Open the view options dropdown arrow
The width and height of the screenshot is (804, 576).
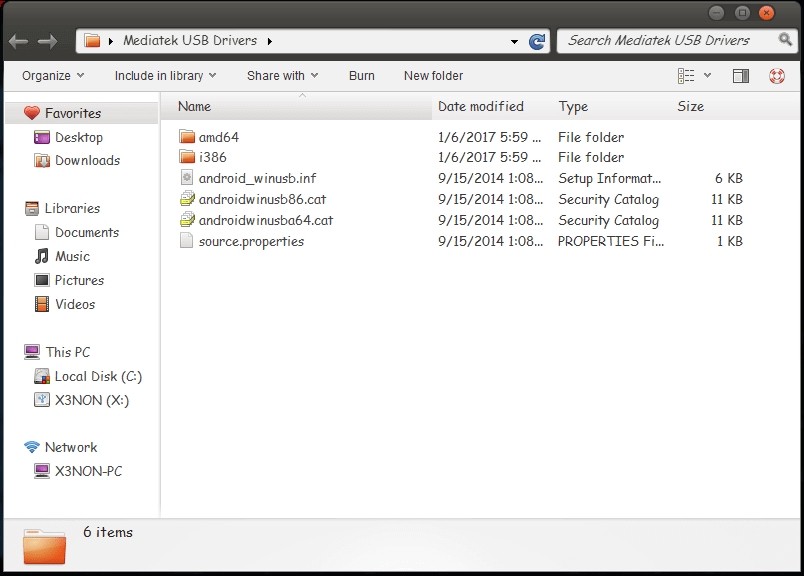point(707,76)
